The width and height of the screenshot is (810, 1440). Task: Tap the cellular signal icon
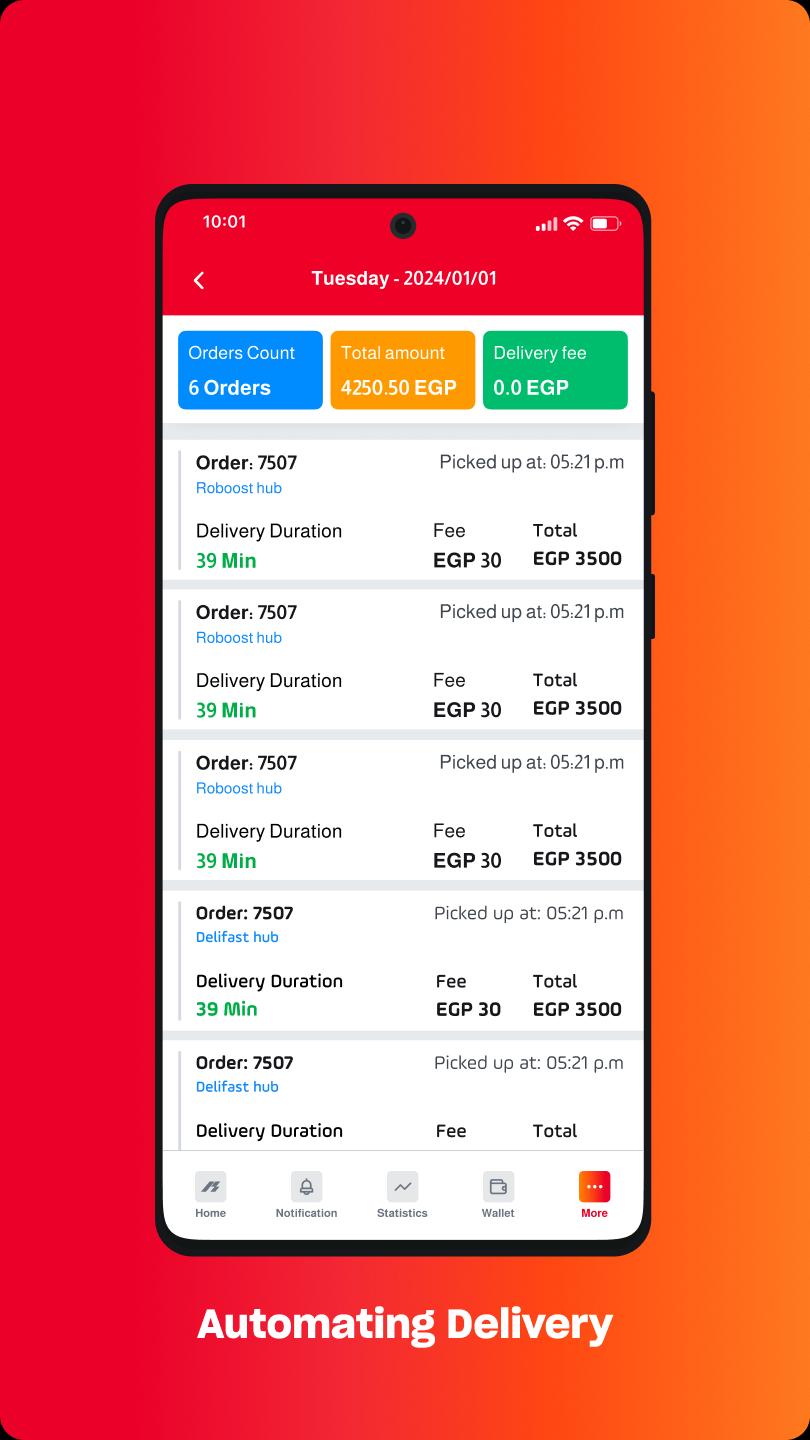[546, 224]
